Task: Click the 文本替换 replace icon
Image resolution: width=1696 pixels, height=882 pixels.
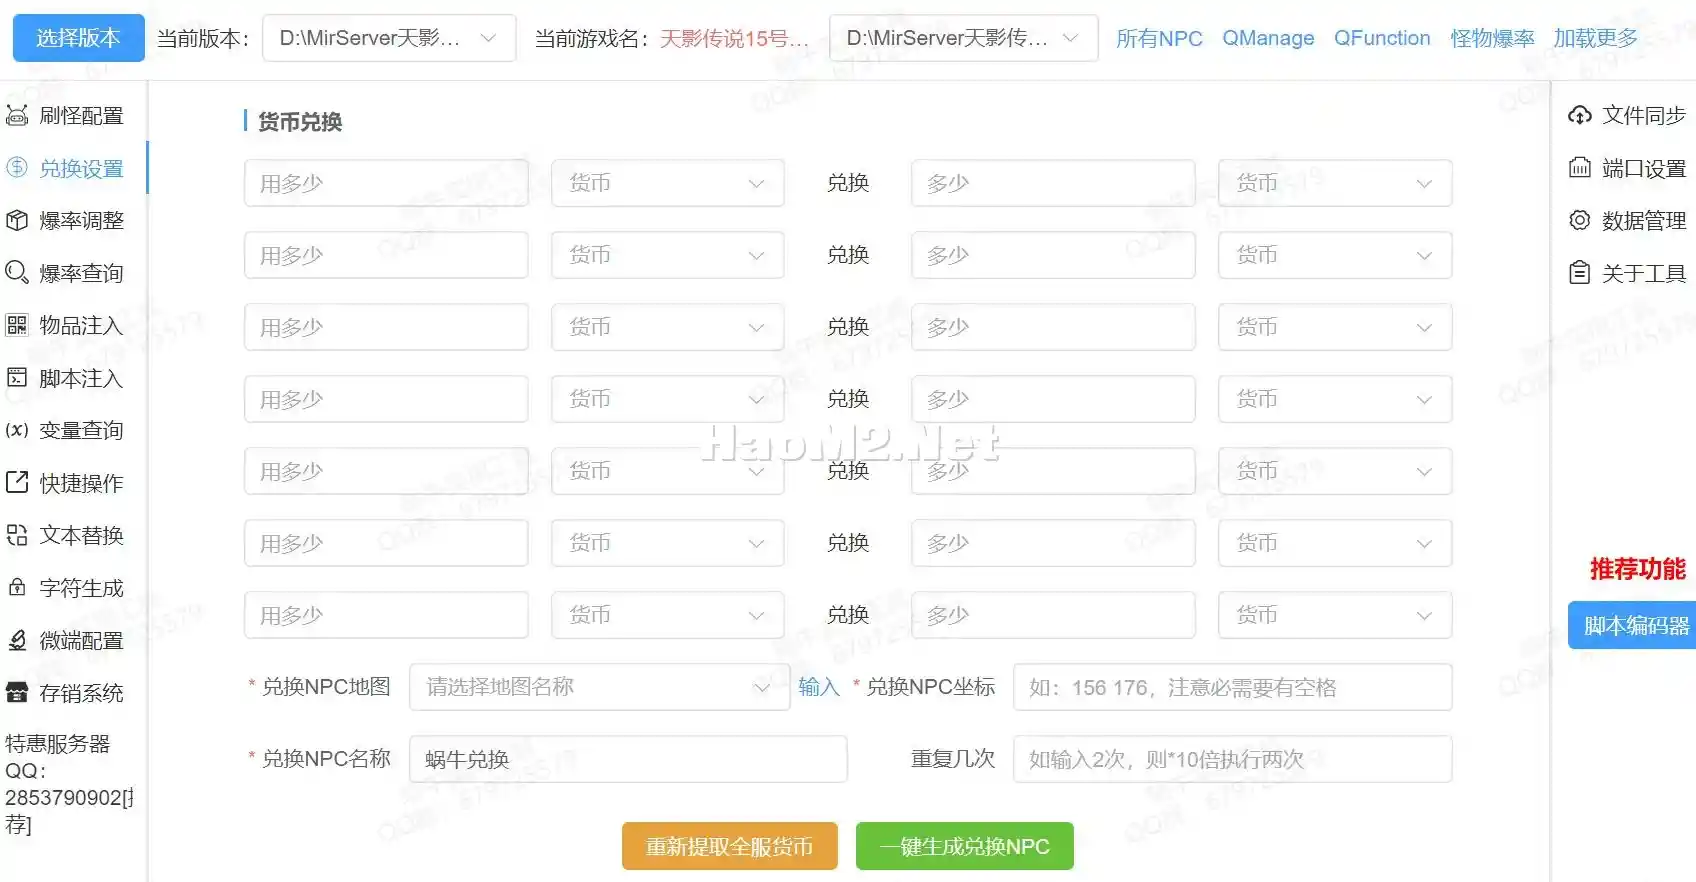Action: pos(17,535)
